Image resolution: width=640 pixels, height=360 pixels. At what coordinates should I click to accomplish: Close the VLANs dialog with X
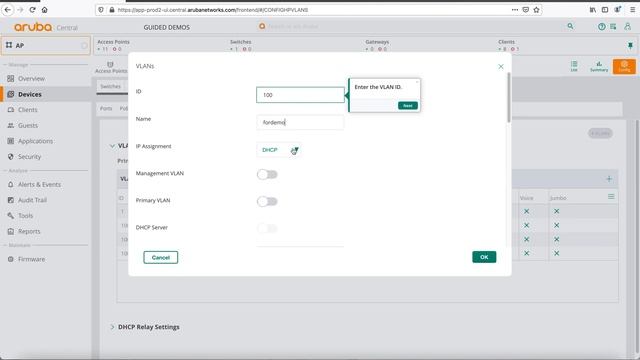point(501,67)
